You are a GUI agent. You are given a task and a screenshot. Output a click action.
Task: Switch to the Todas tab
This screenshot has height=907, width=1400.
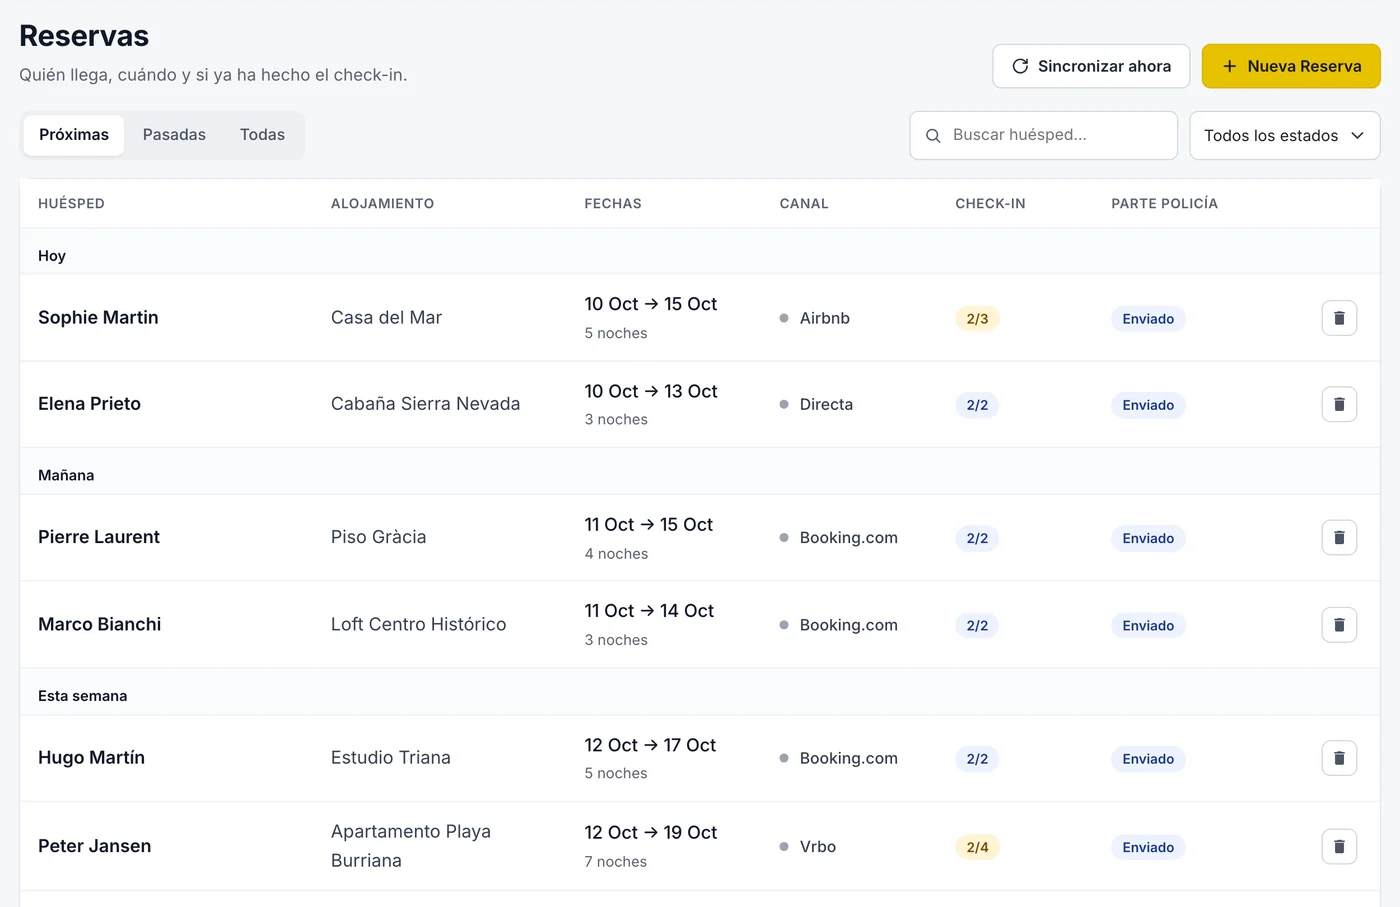pos(262,135)
